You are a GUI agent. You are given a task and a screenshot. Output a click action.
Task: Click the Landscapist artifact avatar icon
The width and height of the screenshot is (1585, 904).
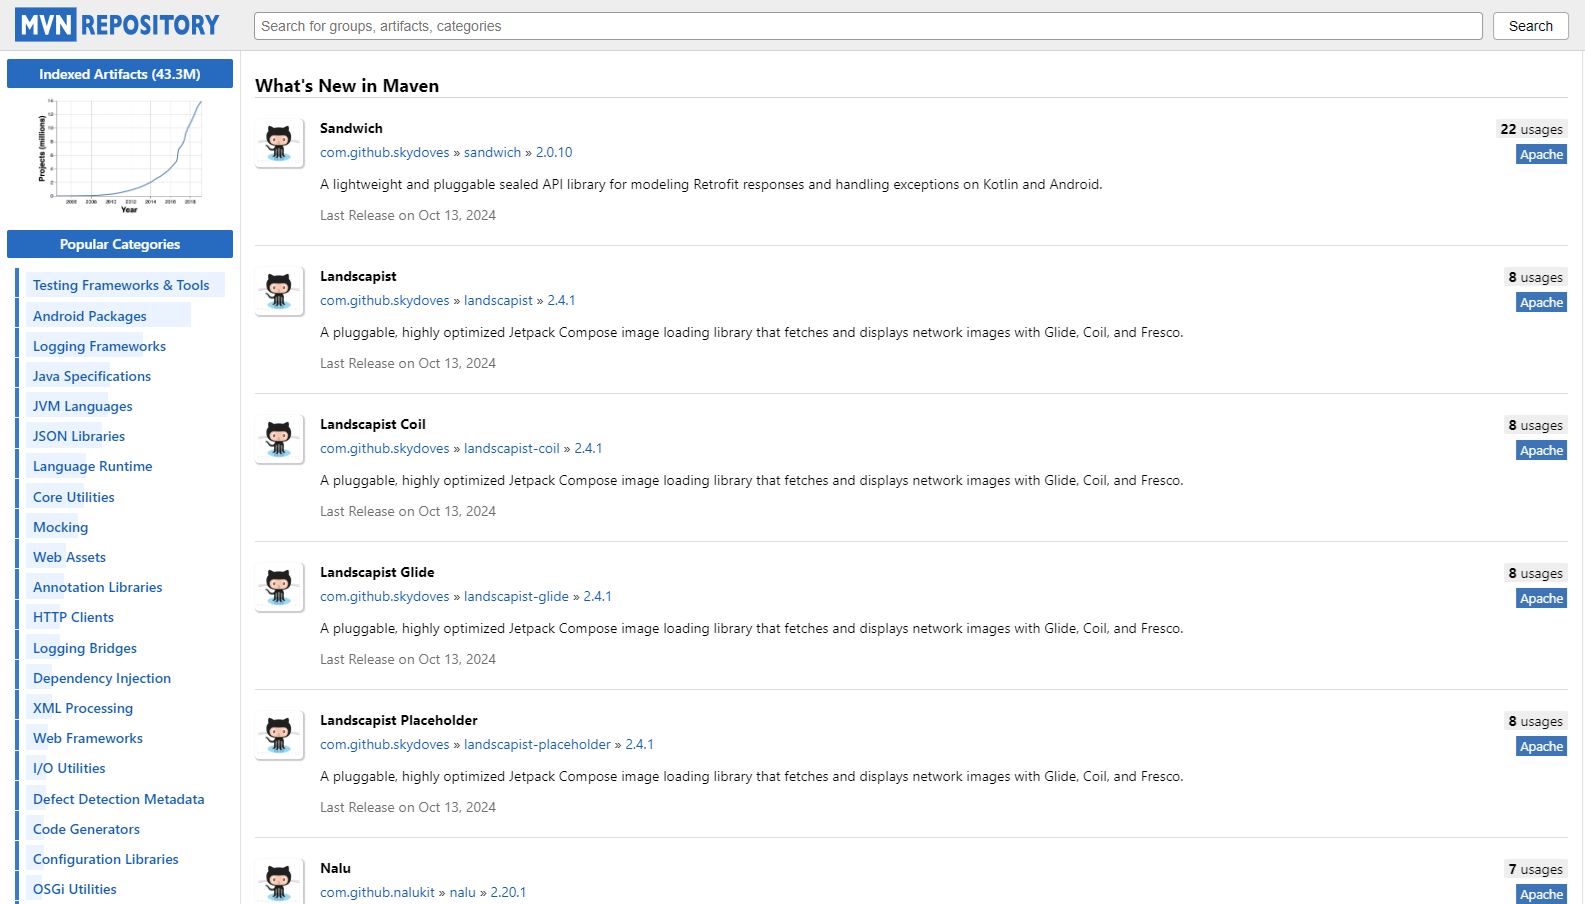(x=279, y=292)
